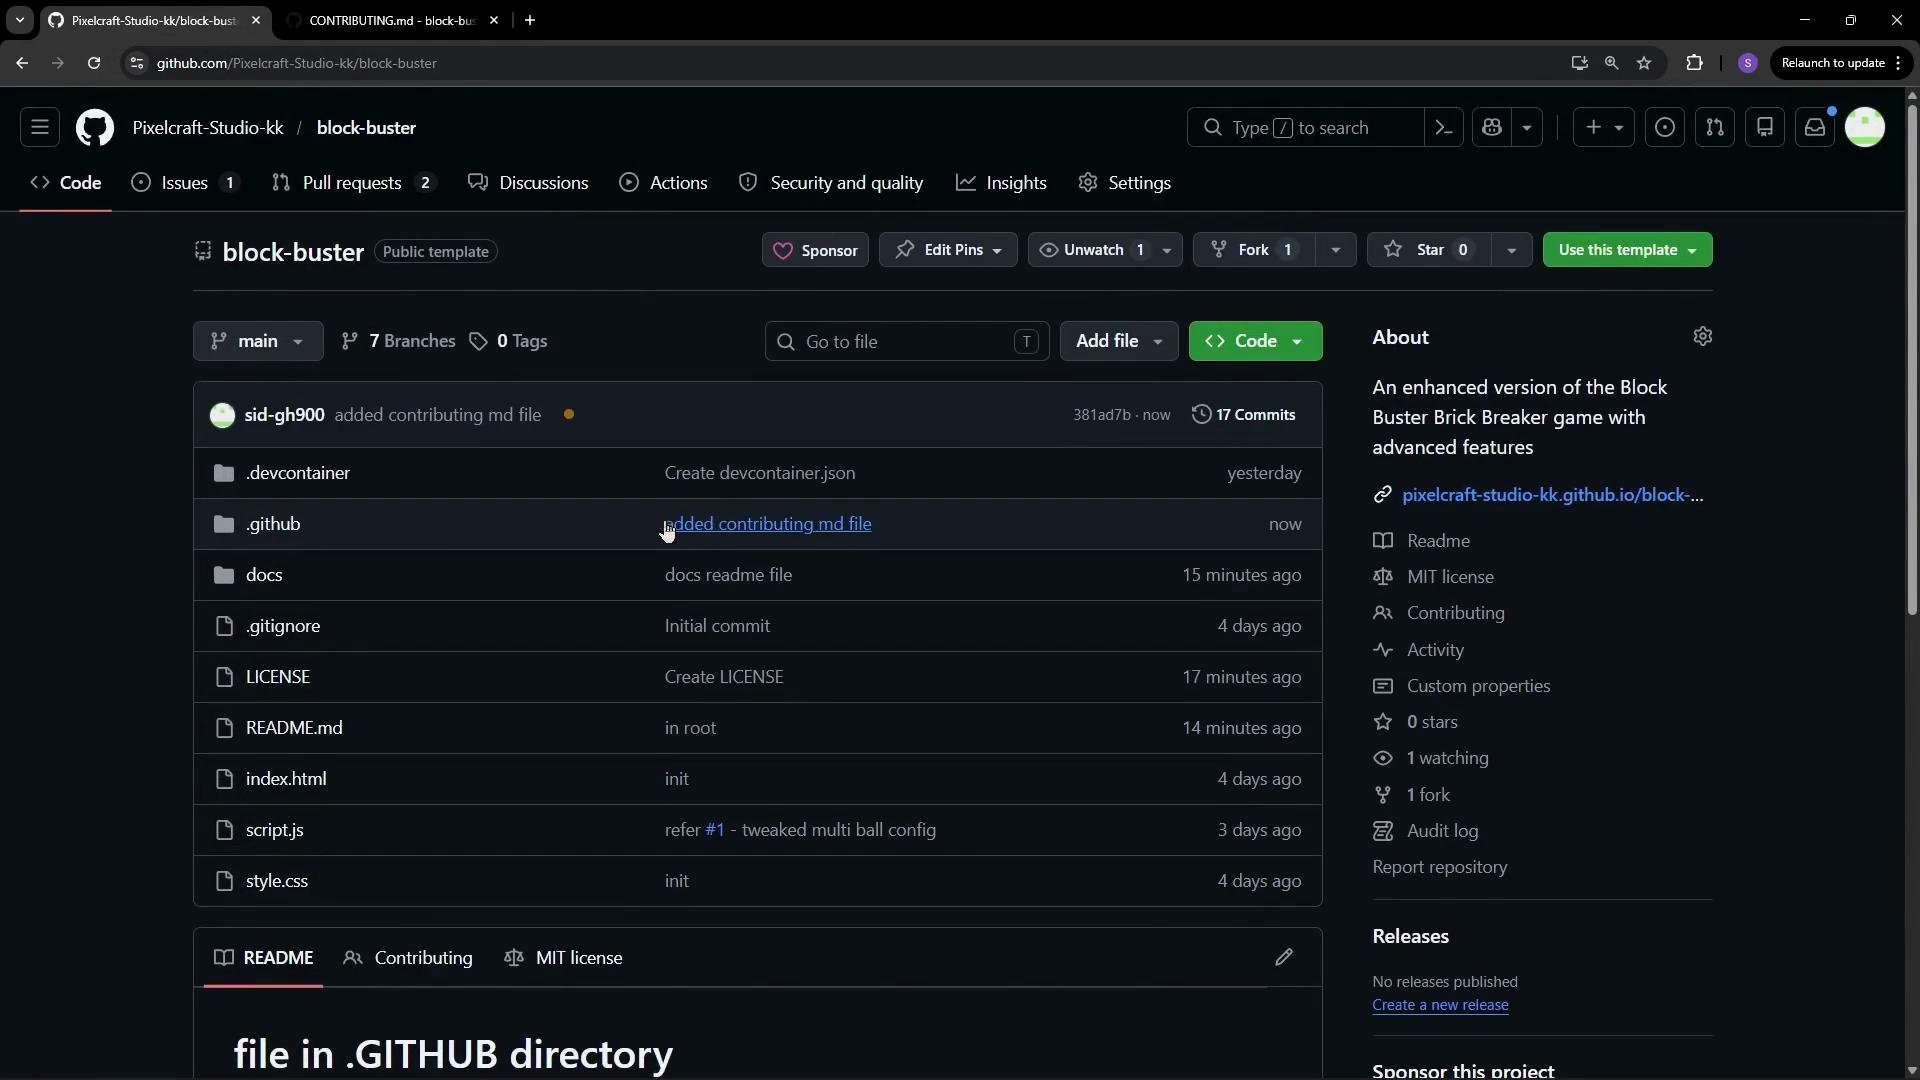Screen dimensions: 1920x1080
Task: Open the repositories icon in header
Action: 1765,127
